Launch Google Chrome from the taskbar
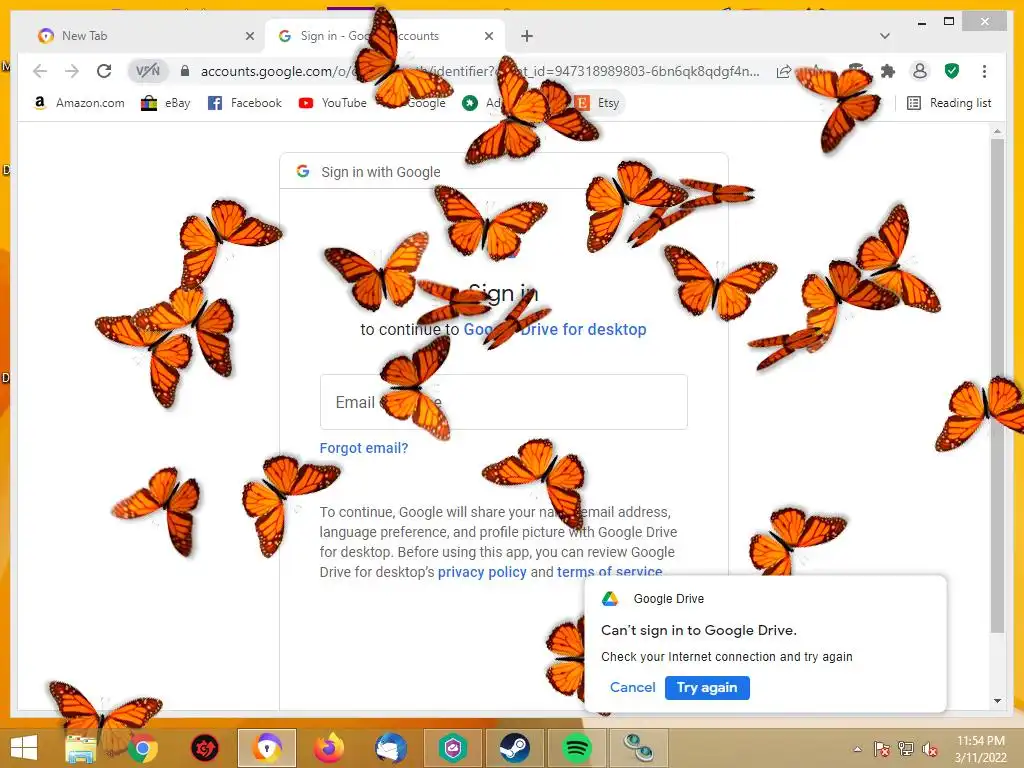This screenshot has width=1024, height=768. [x=142, y=748]
